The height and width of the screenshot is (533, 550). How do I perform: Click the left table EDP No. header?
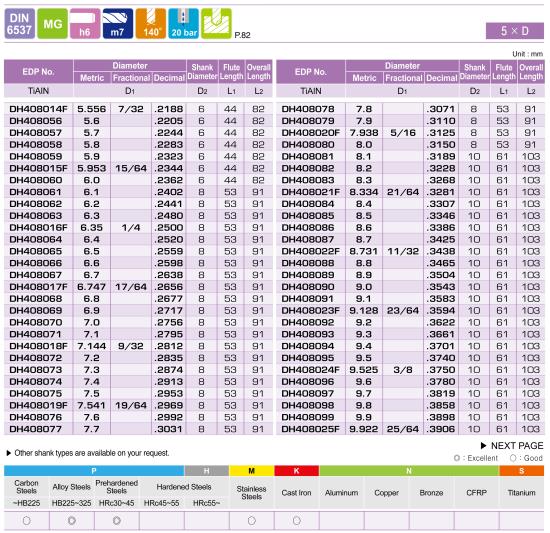(x=39, y=72)
